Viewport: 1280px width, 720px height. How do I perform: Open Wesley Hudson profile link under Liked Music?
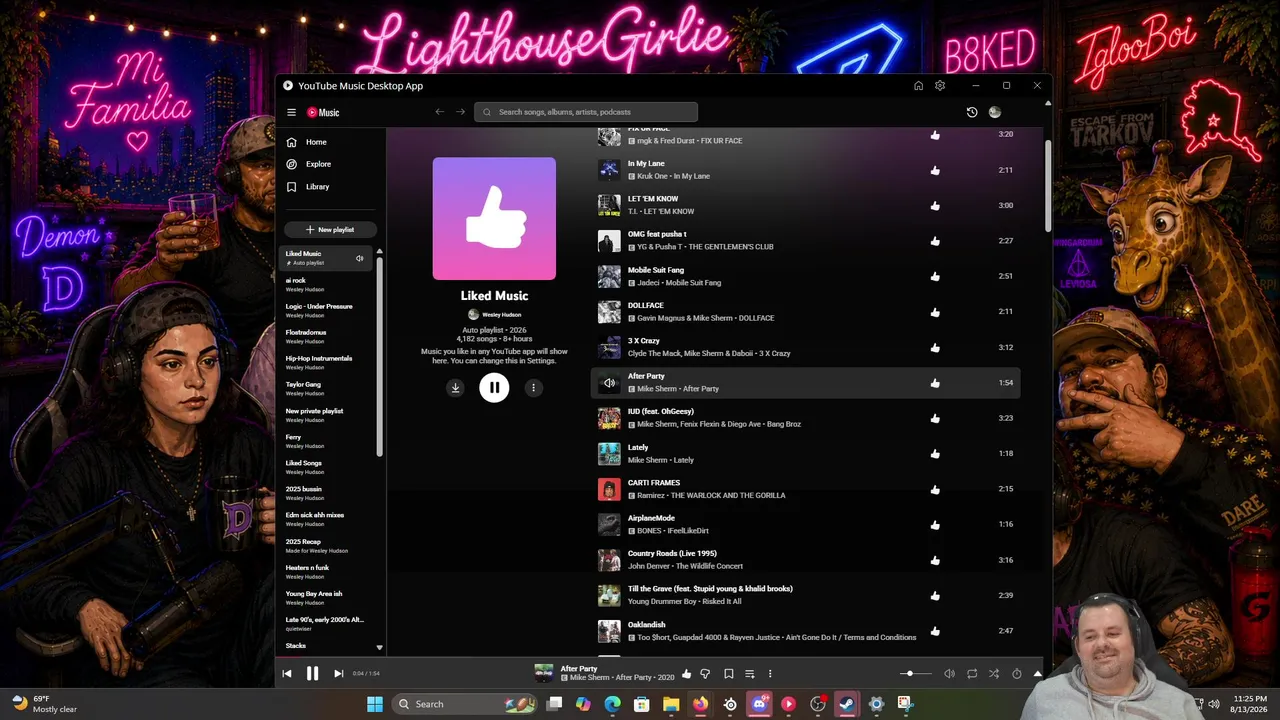click(494, 315)
